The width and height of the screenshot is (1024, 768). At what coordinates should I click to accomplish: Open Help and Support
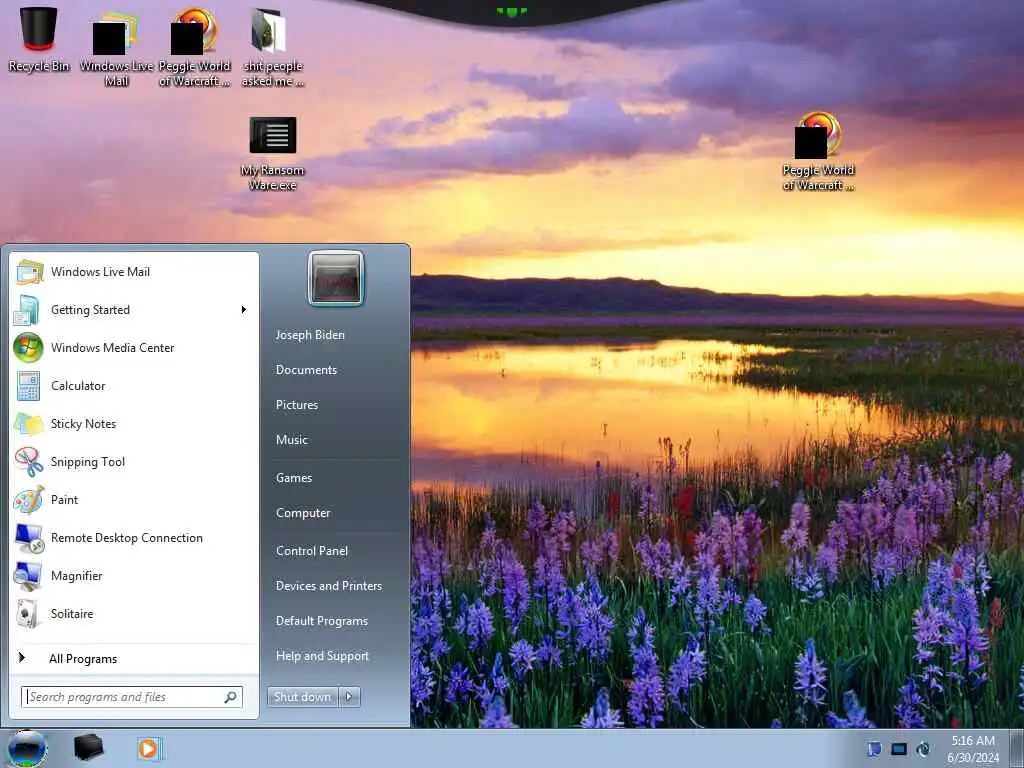(x=323, y=656)
